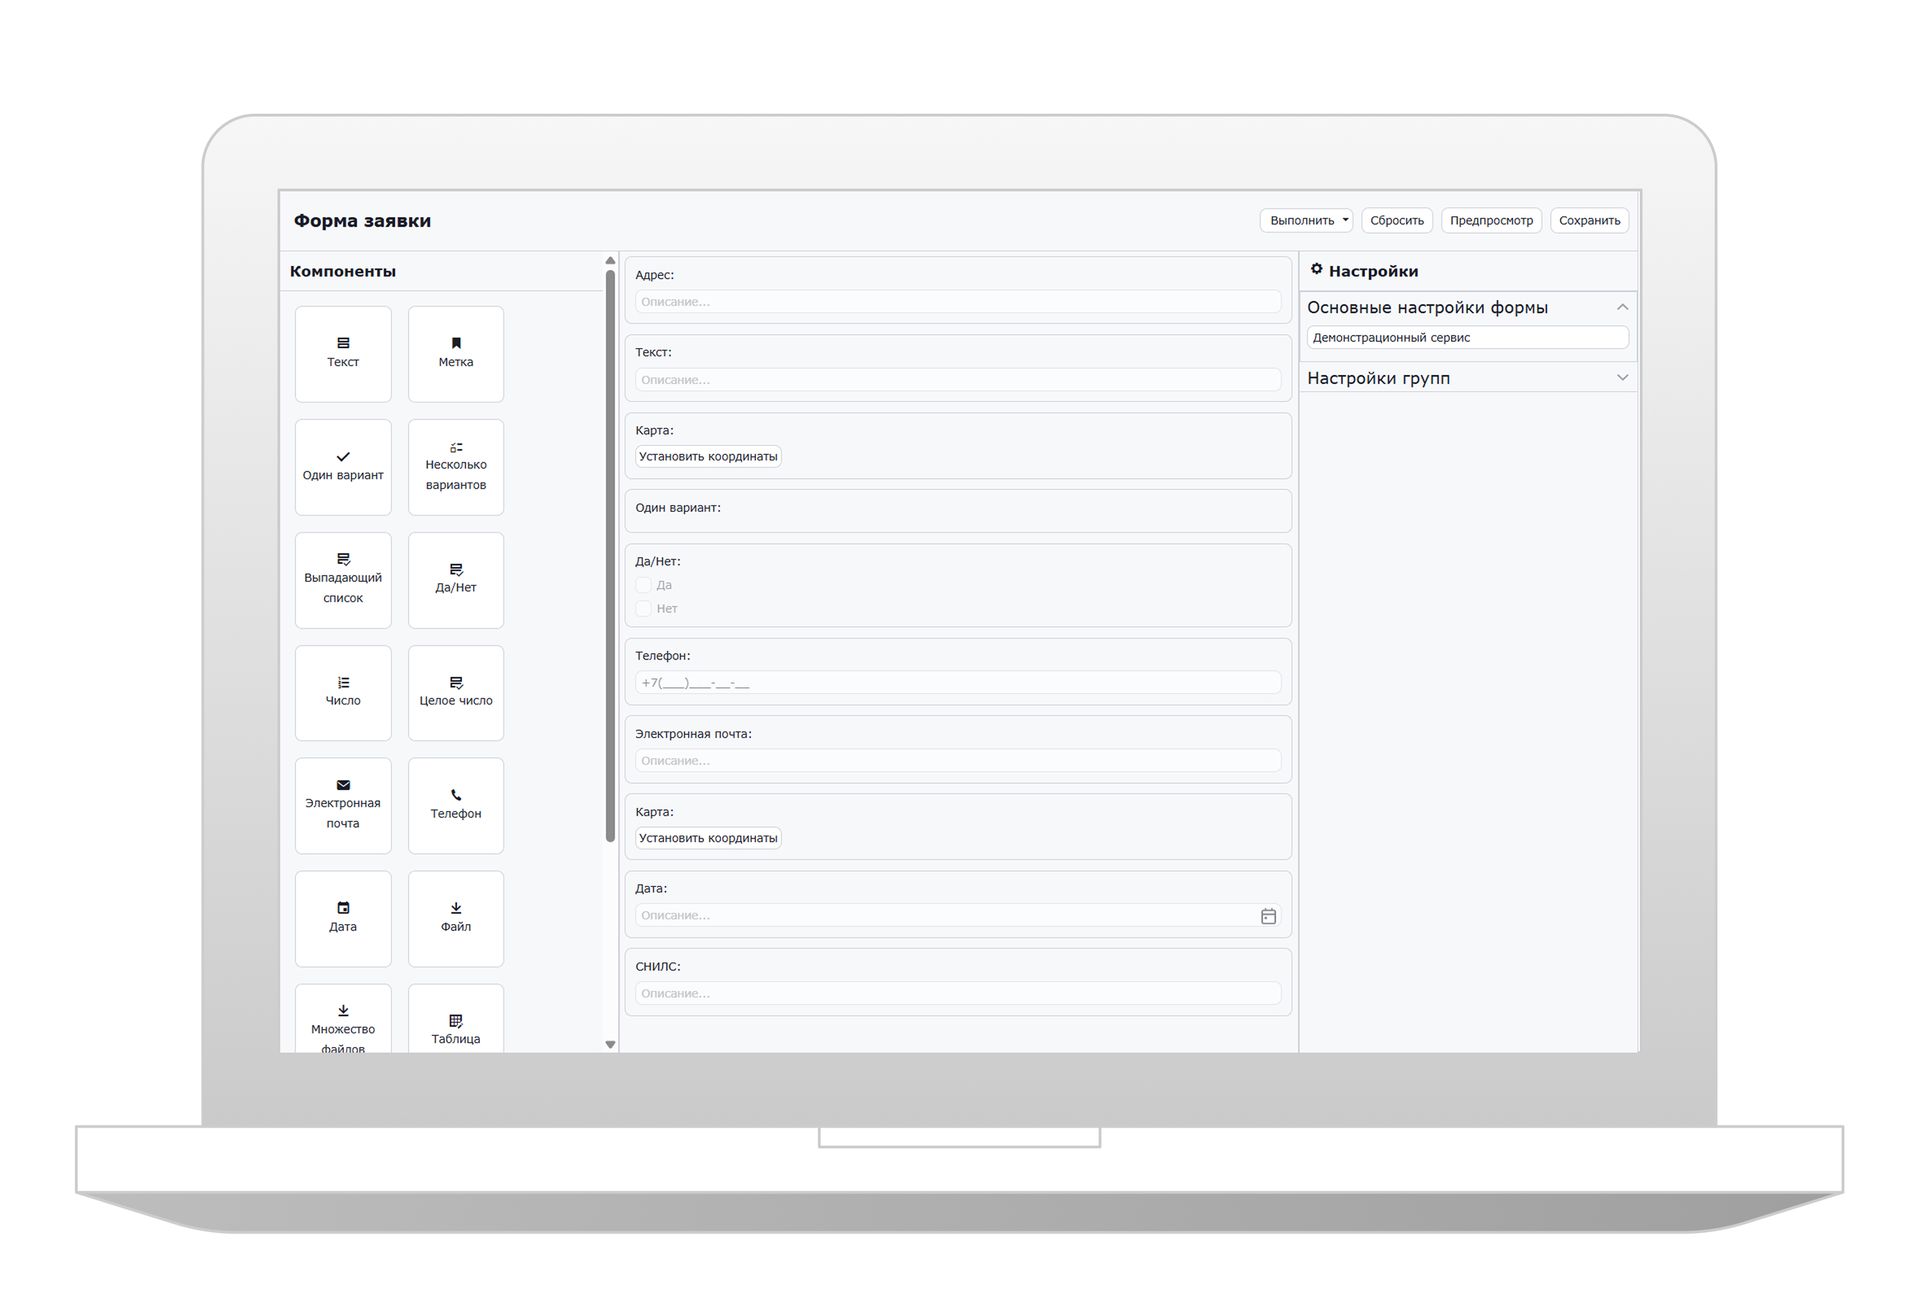
Task: Choose the Таблица grid component
Action: [456, 1018]
